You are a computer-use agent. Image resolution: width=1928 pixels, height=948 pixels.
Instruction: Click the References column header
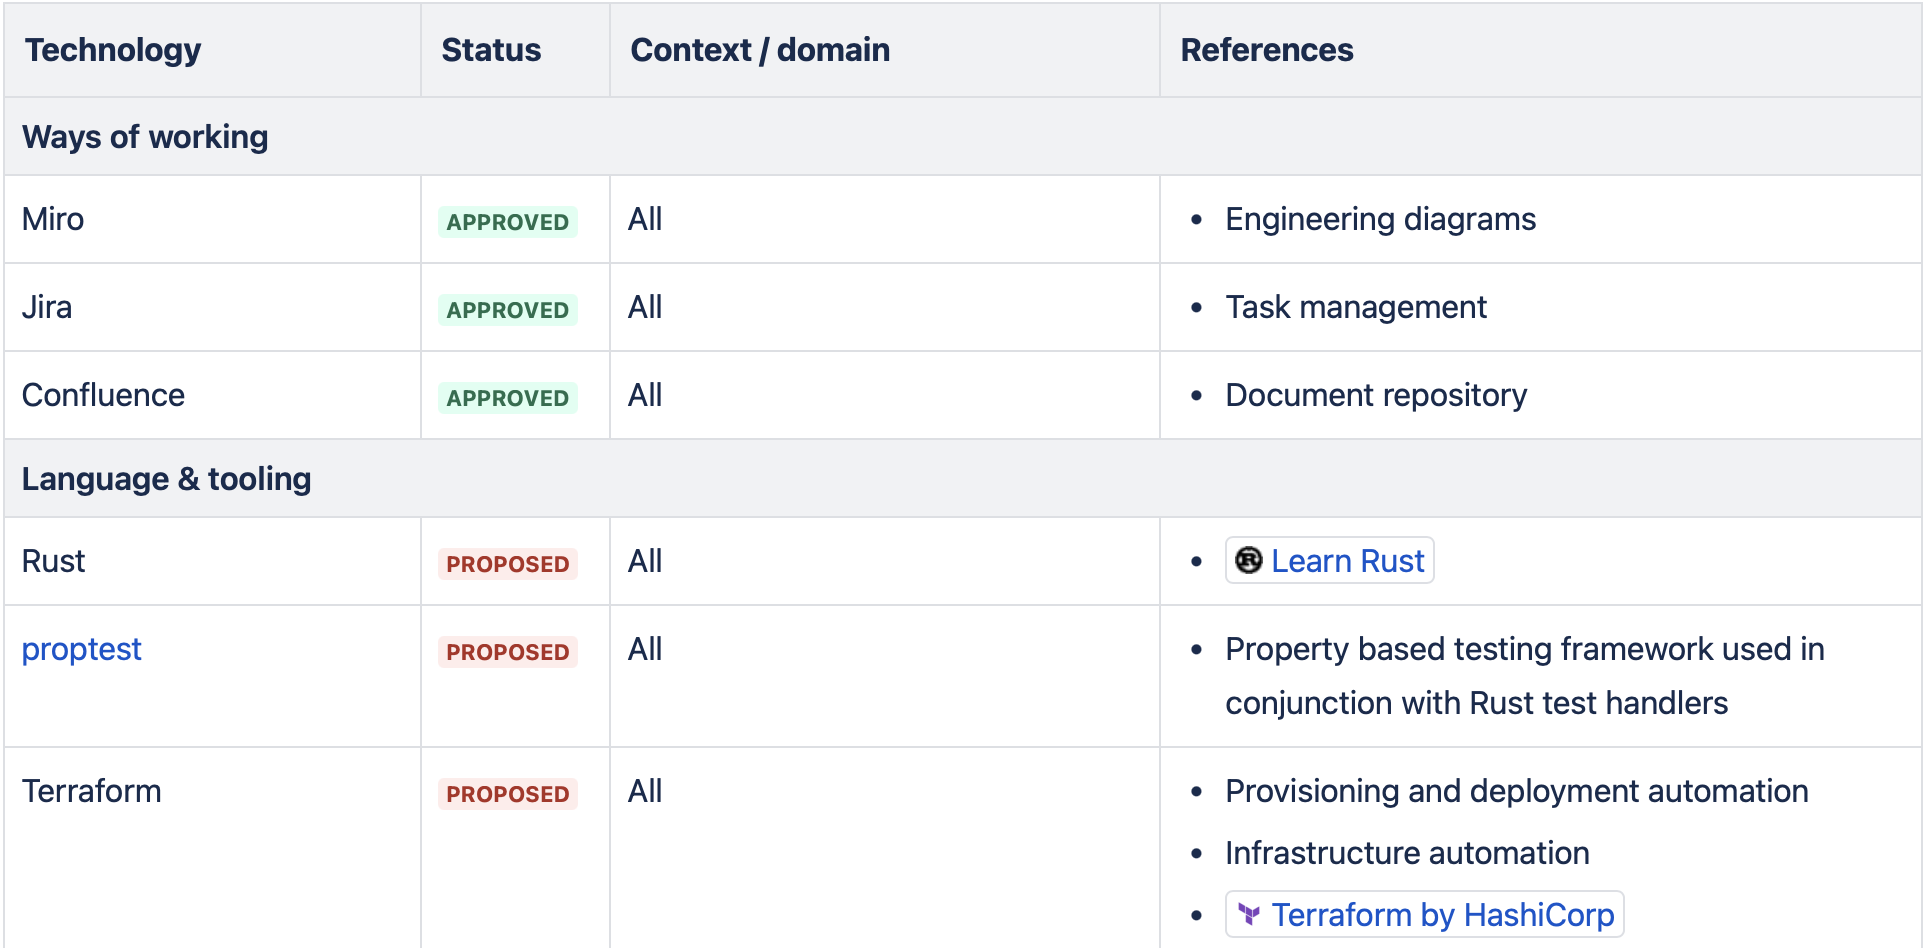tap(1267, 49)
